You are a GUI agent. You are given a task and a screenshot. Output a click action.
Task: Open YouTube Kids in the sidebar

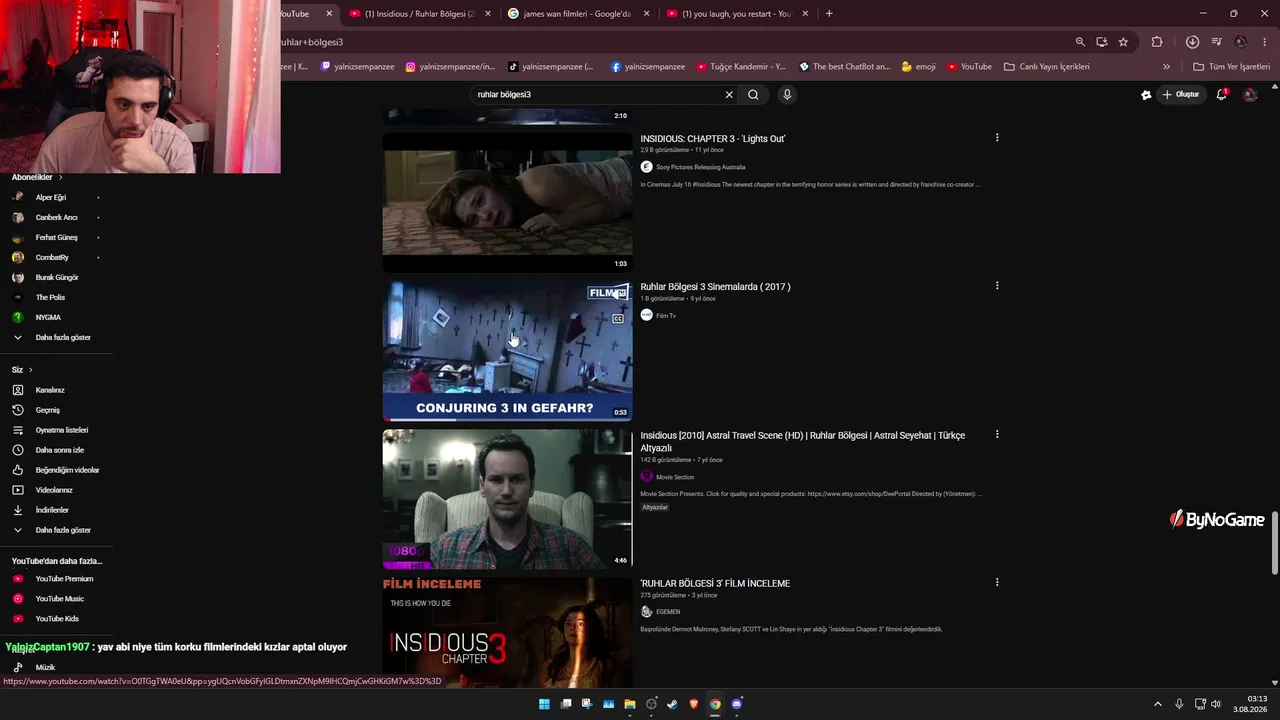click(56, 619)
